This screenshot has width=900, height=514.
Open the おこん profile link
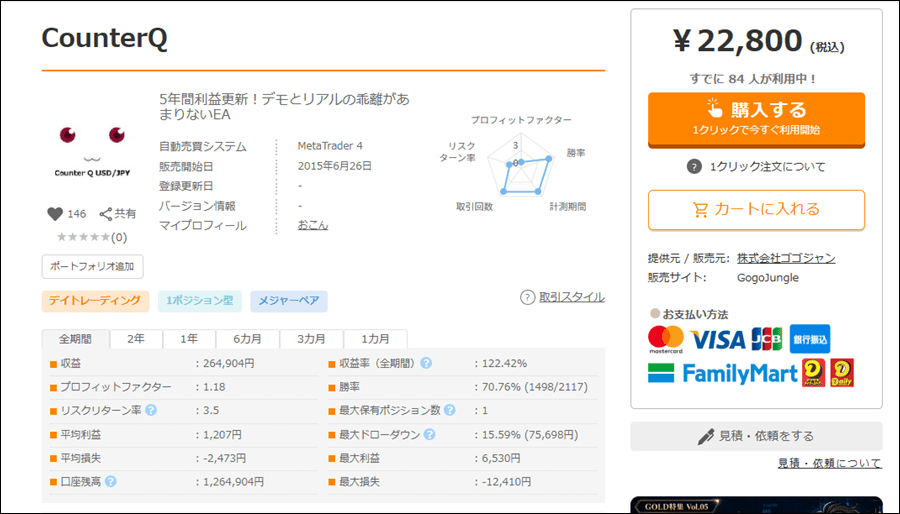(x=312, y=225)
